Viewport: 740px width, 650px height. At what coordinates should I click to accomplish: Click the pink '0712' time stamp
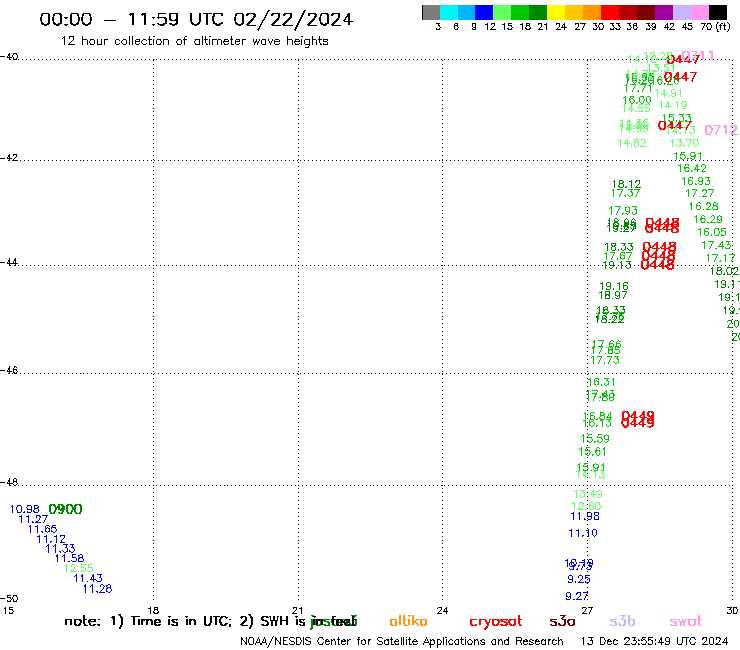click(x=721, y=130)
